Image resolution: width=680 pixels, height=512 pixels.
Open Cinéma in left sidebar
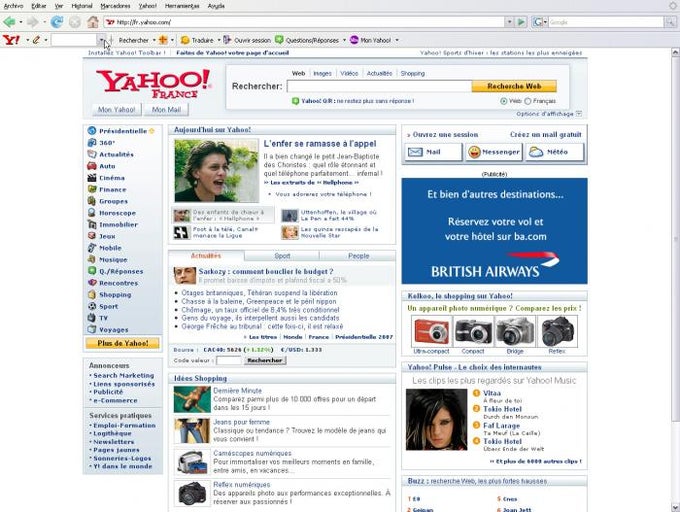pyautogui.click(x=111, y=178)
